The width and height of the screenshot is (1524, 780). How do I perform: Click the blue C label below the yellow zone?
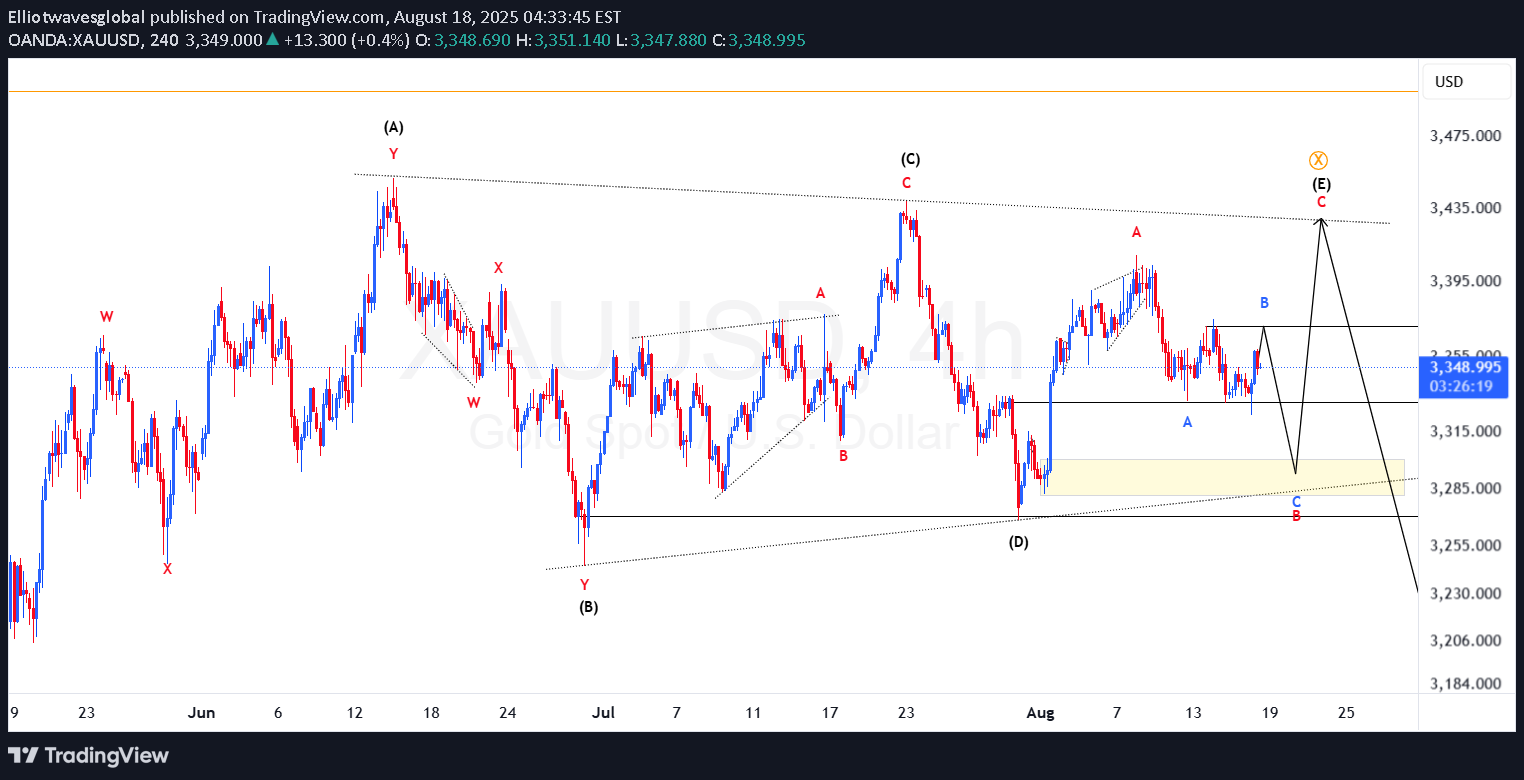tap(1296, 501)
